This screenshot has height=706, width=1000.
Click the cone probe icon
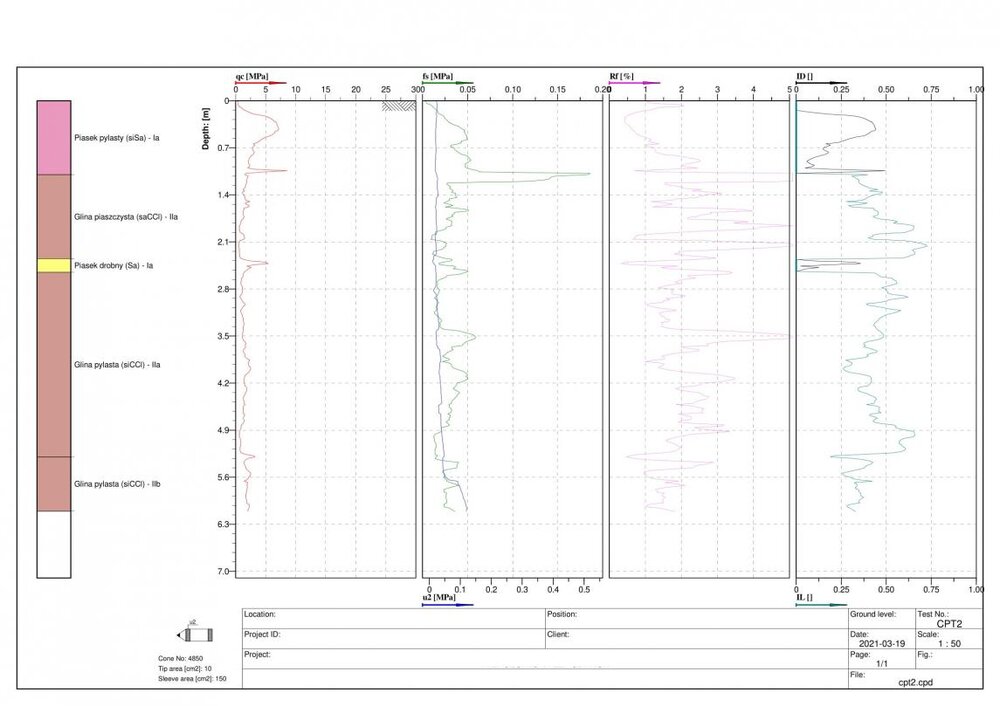click(195, 635)
